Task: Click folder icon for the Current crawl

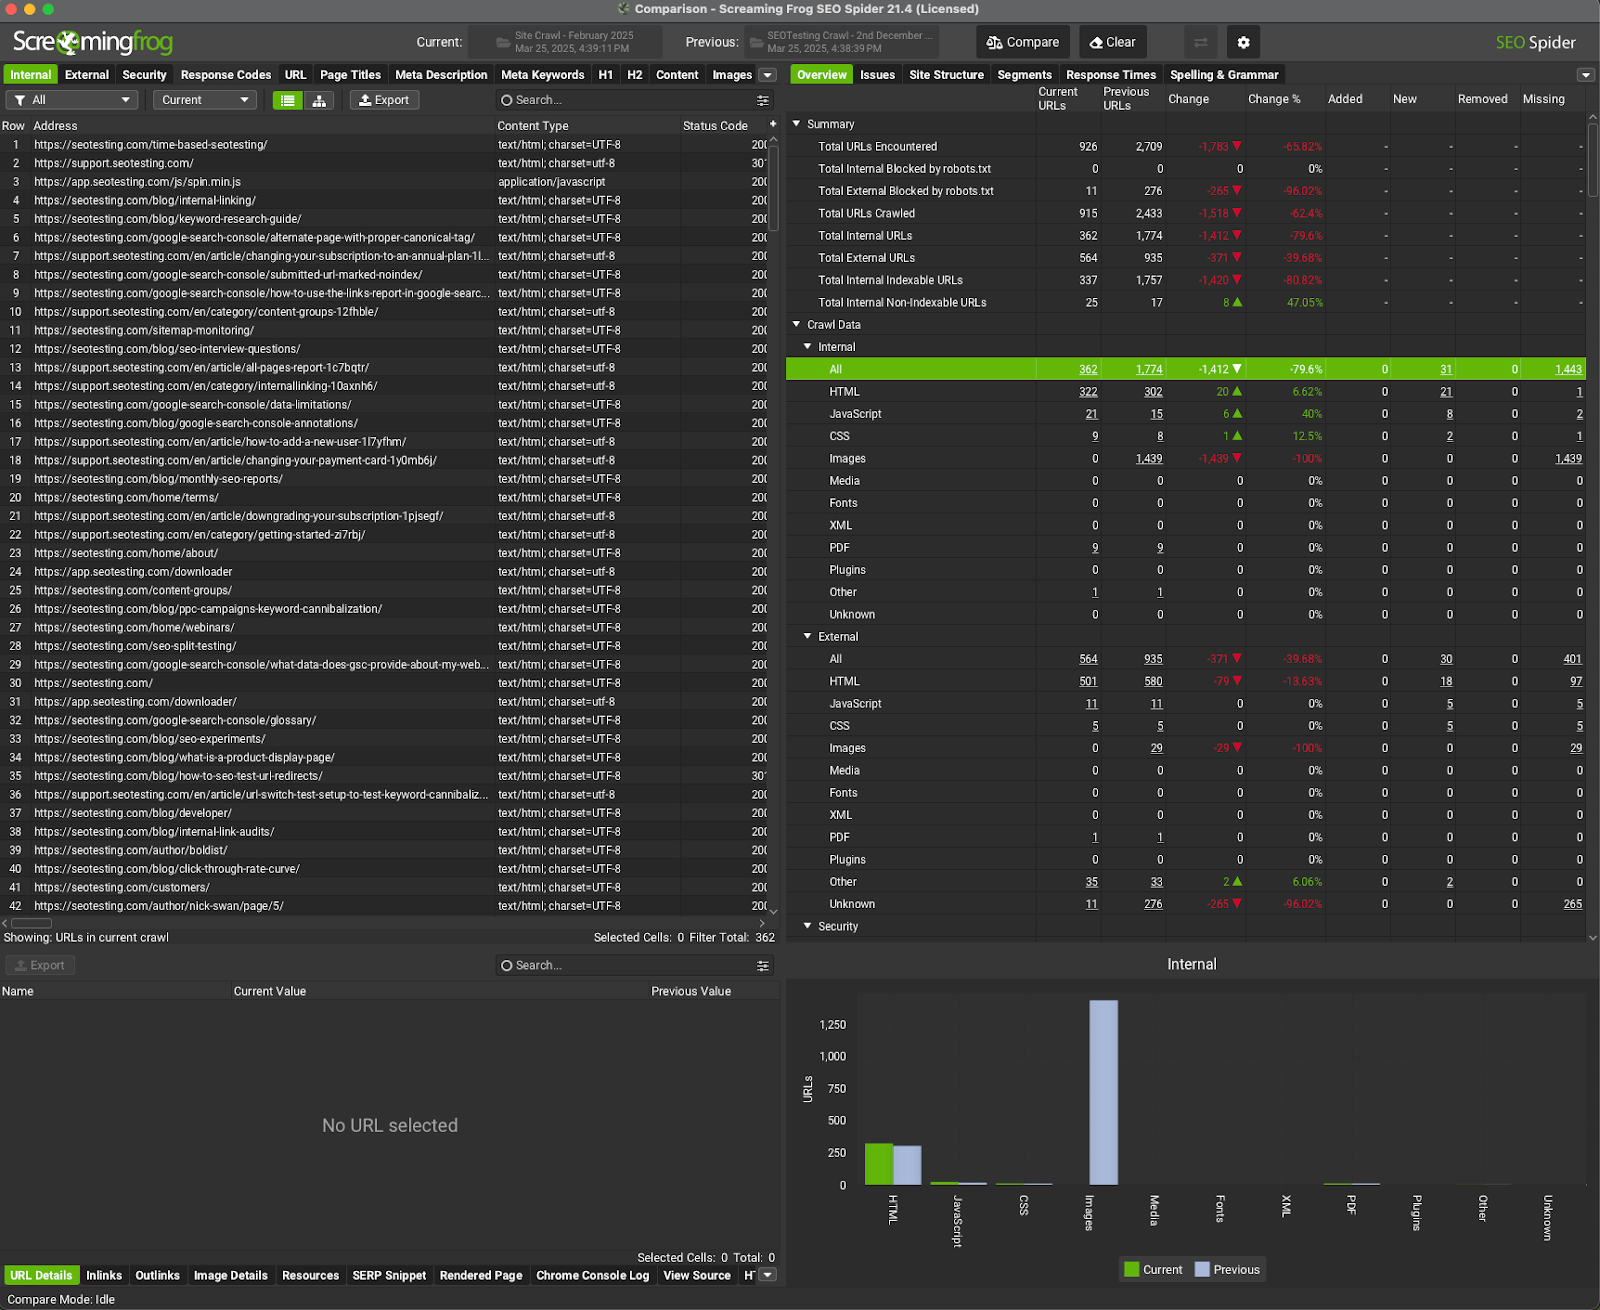Action: [503, 42]
